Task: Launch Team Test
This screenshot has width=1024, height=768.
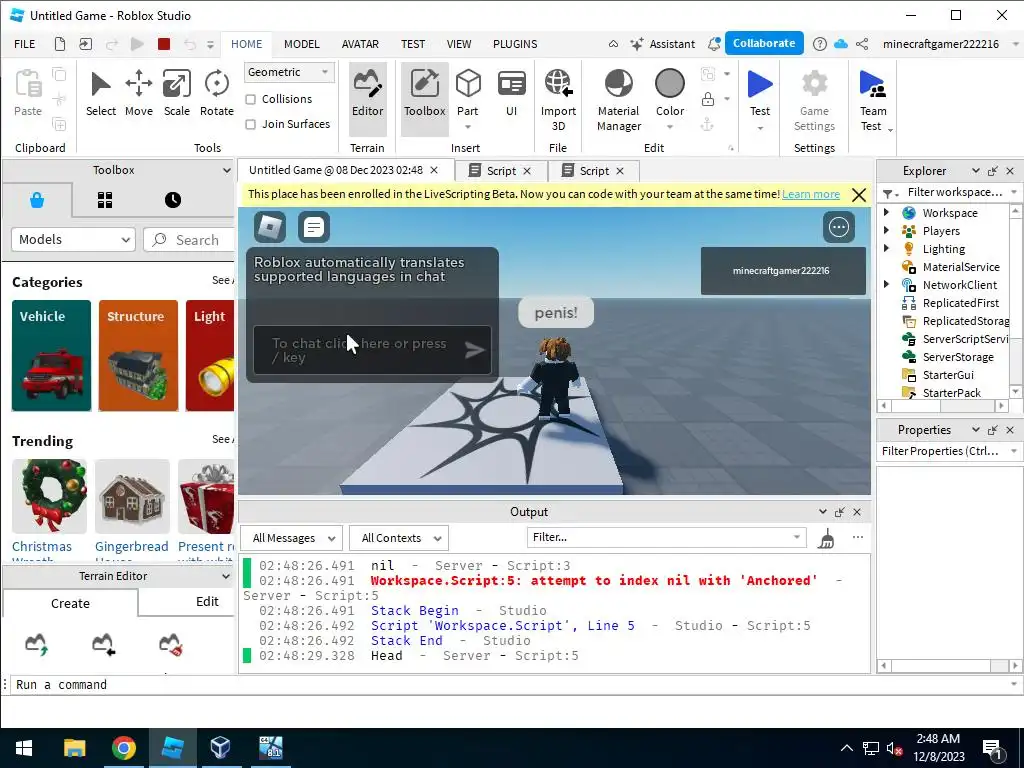Action: coord(872,99)
